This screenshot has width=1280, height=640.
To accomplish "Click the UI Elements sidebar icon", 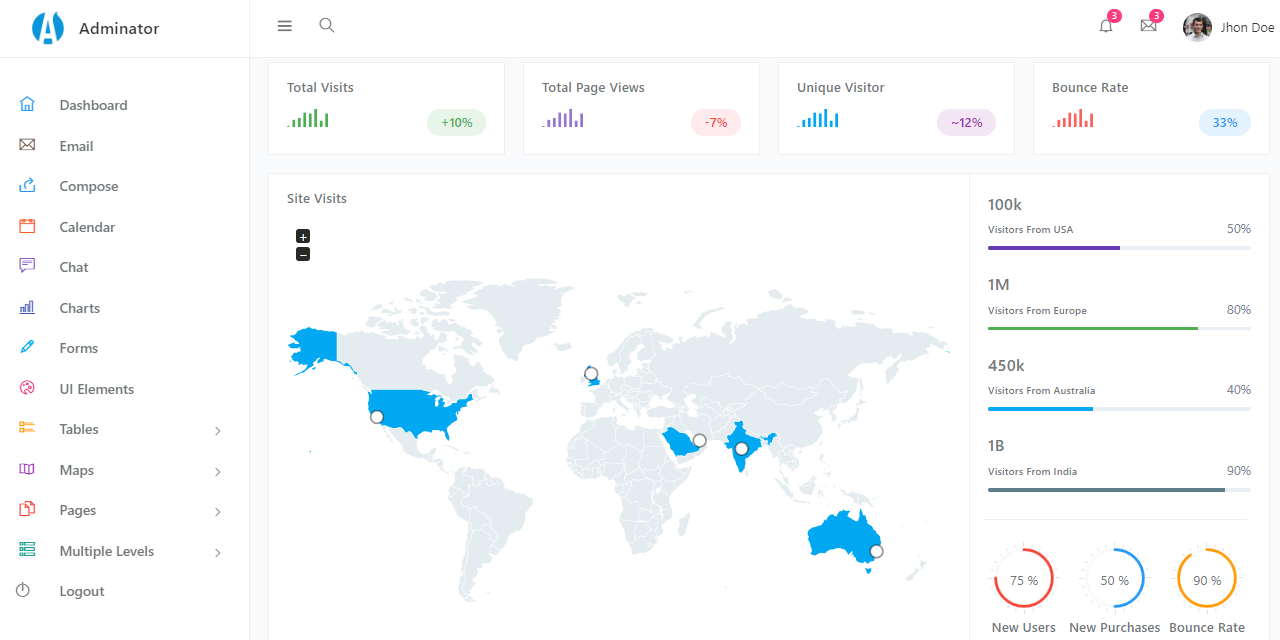I will point(27,388).
